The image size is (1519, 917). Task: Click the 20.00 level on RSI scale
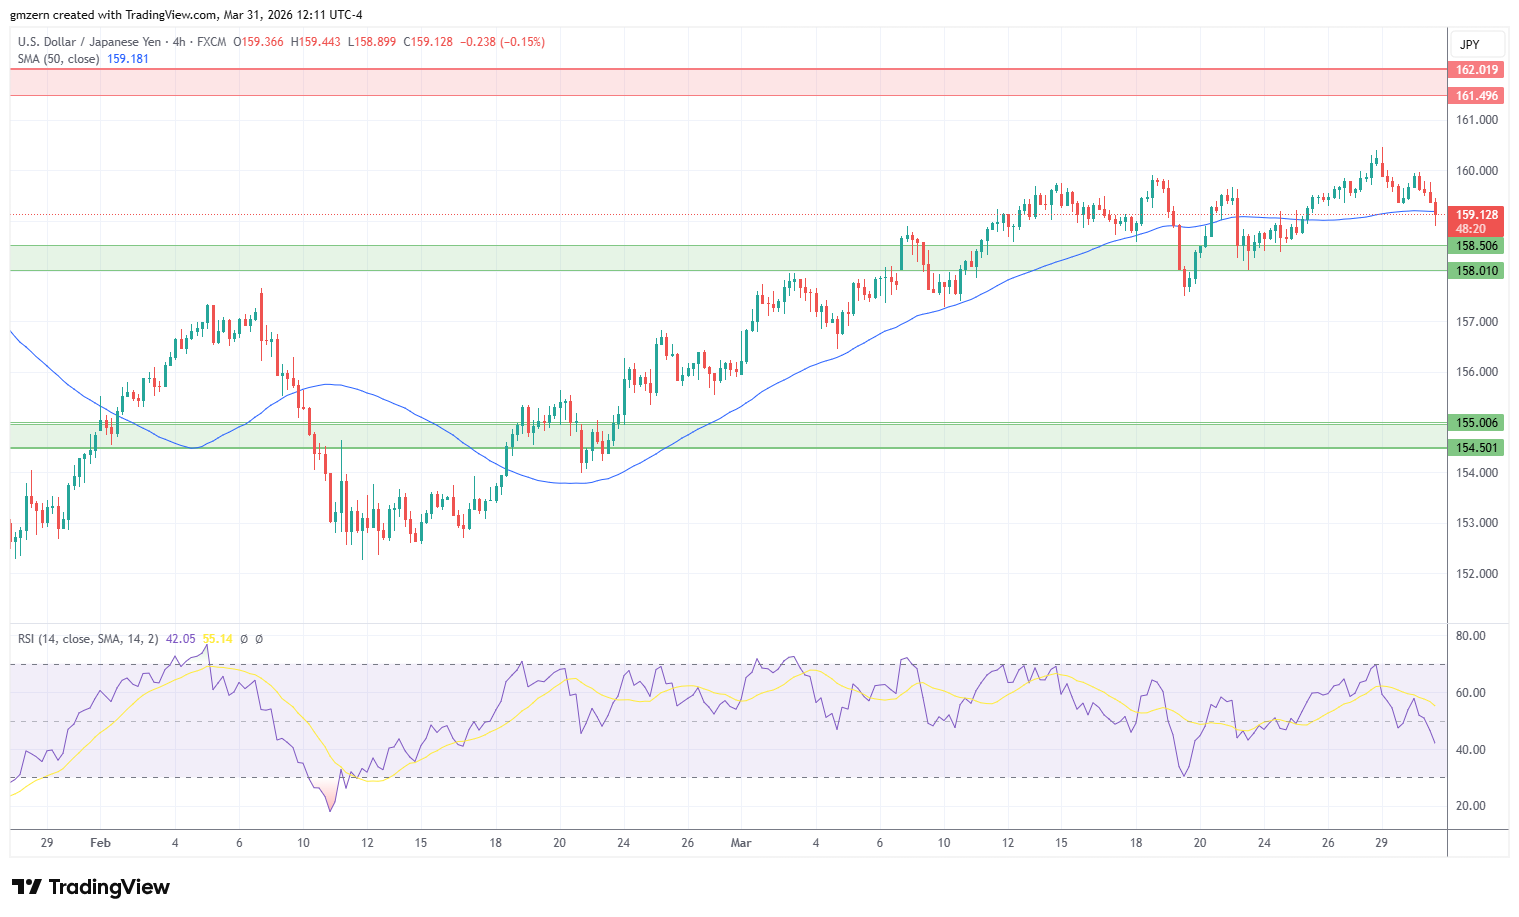(1471, 806)
